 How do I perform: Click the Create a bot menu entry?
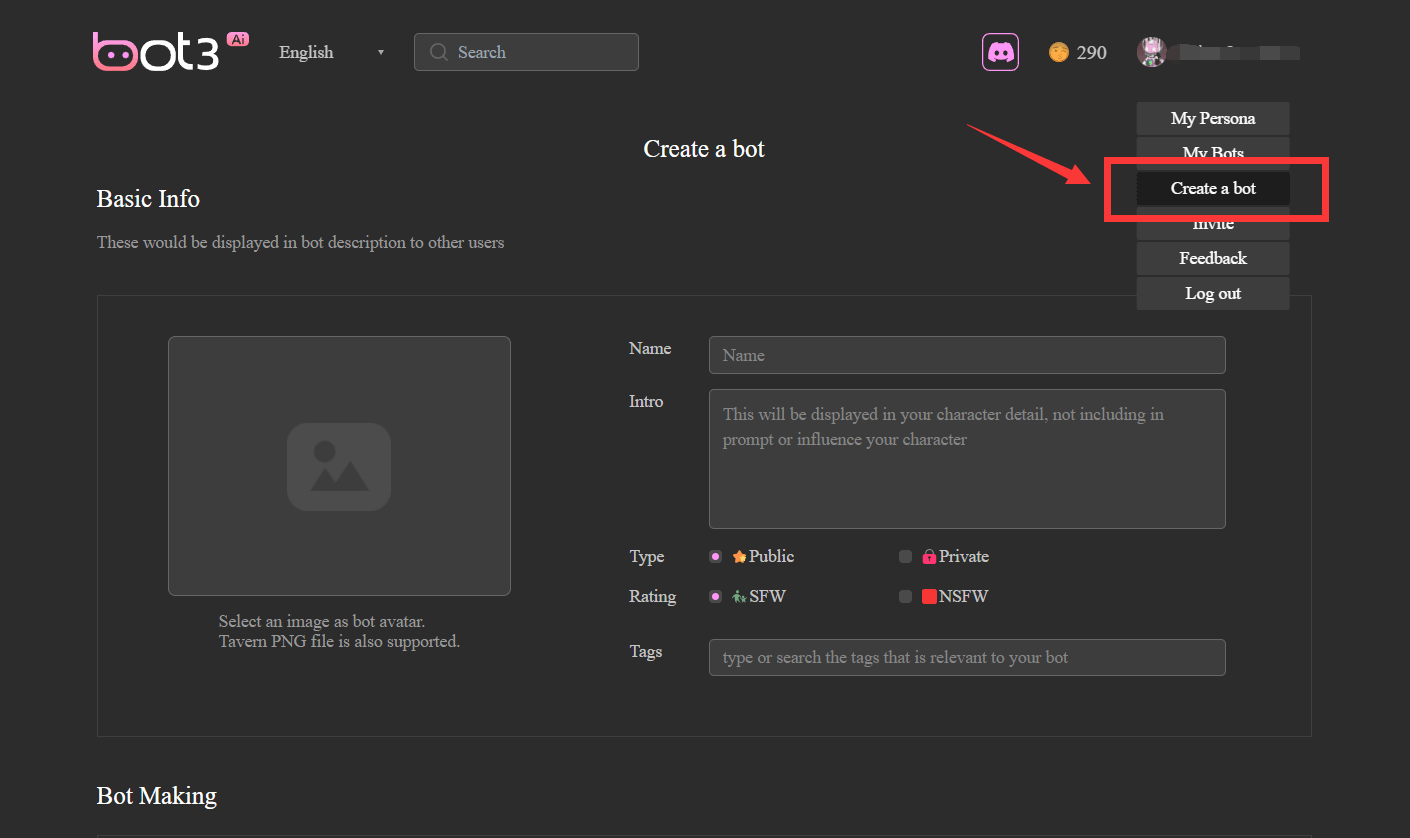point(1212,188)
